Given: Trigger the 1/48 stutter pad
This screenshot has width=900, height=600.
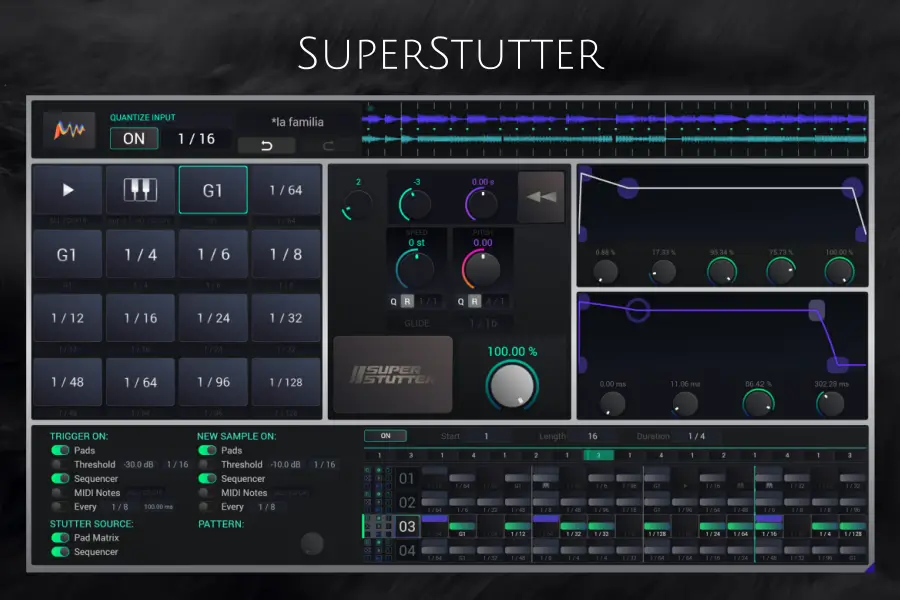Looking at the screenshot, I should click(68, 382).
